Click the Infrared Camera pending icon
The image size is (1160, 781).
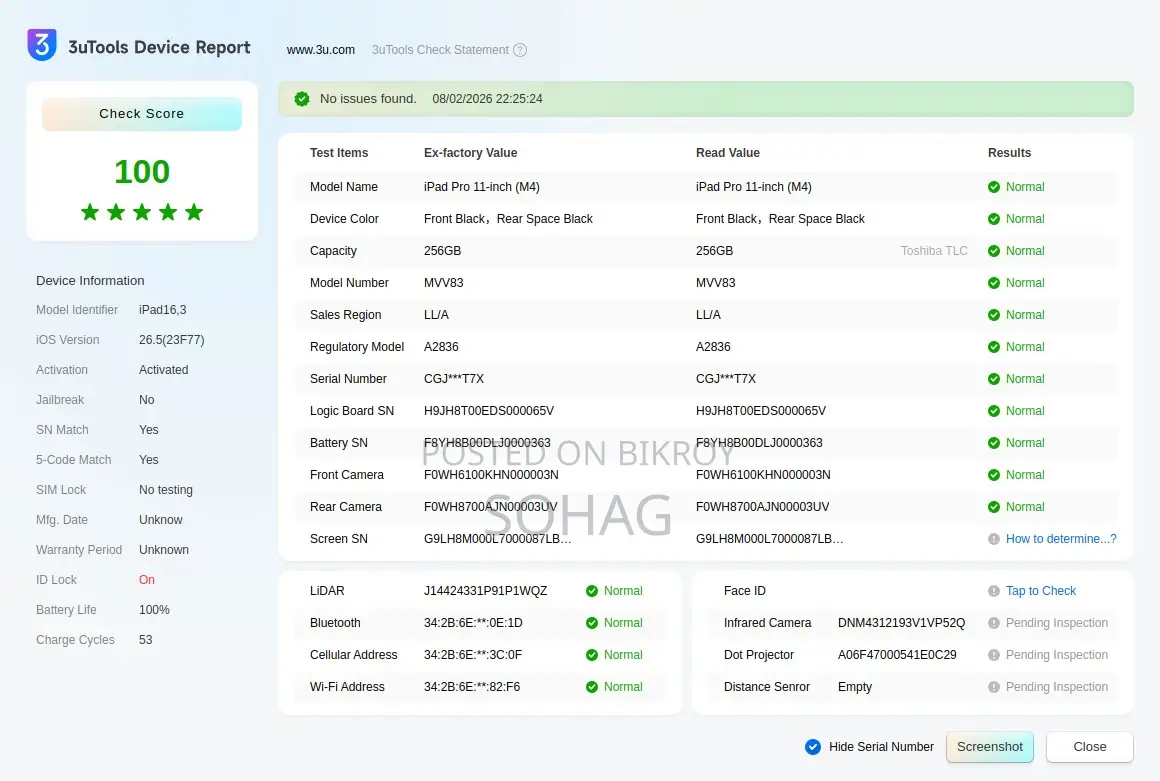tap(994, 623)
